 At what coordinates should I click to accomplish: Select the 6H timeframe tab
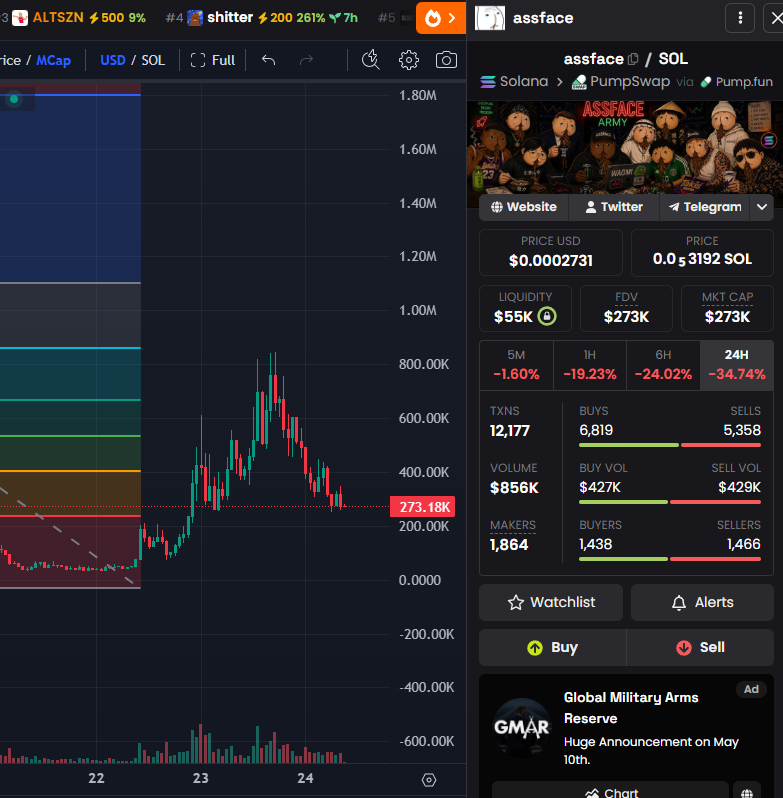tap(663, 365)
